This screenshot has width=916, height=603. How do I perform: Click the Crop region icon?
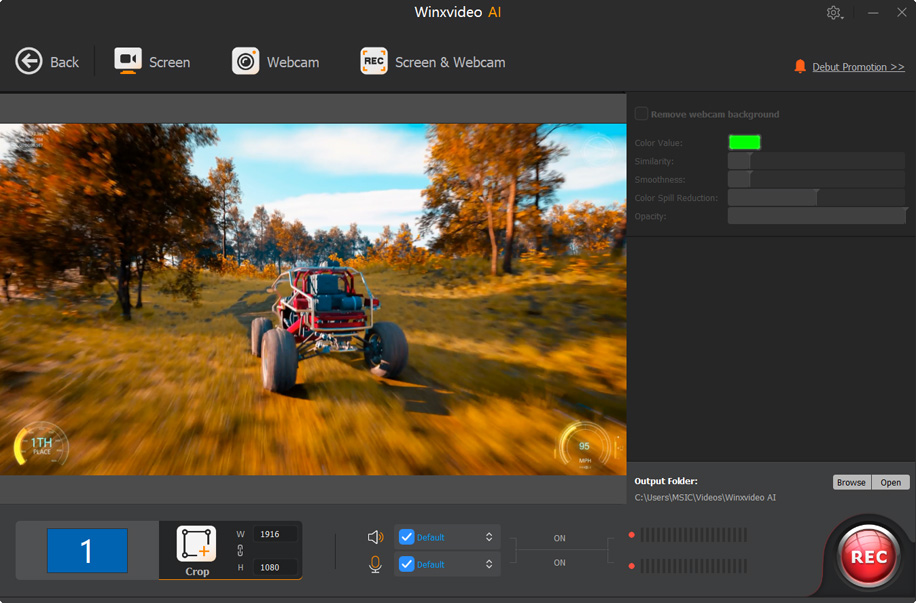pyautogui.click(x=196, y=544)
